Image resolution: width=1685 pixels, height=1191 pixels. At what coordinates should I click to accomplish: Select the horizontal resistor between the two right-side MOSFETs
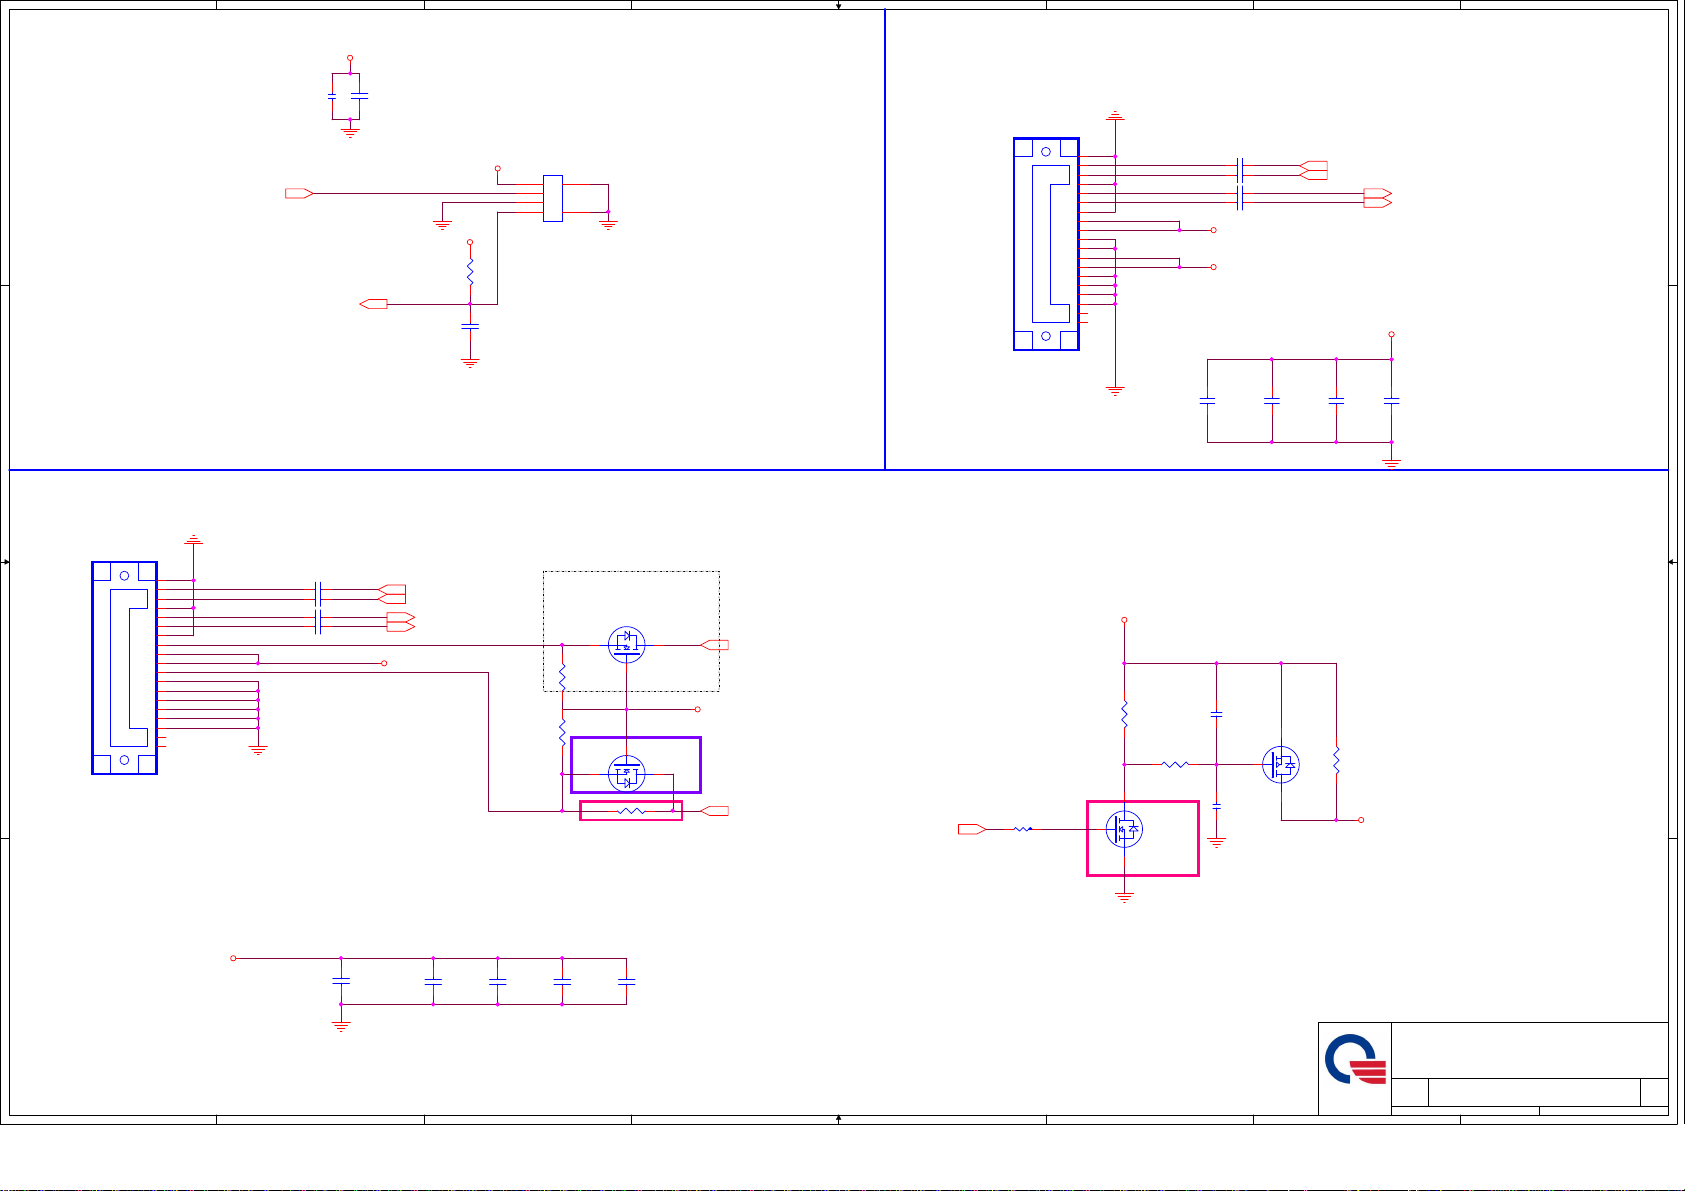[1175, 765]
